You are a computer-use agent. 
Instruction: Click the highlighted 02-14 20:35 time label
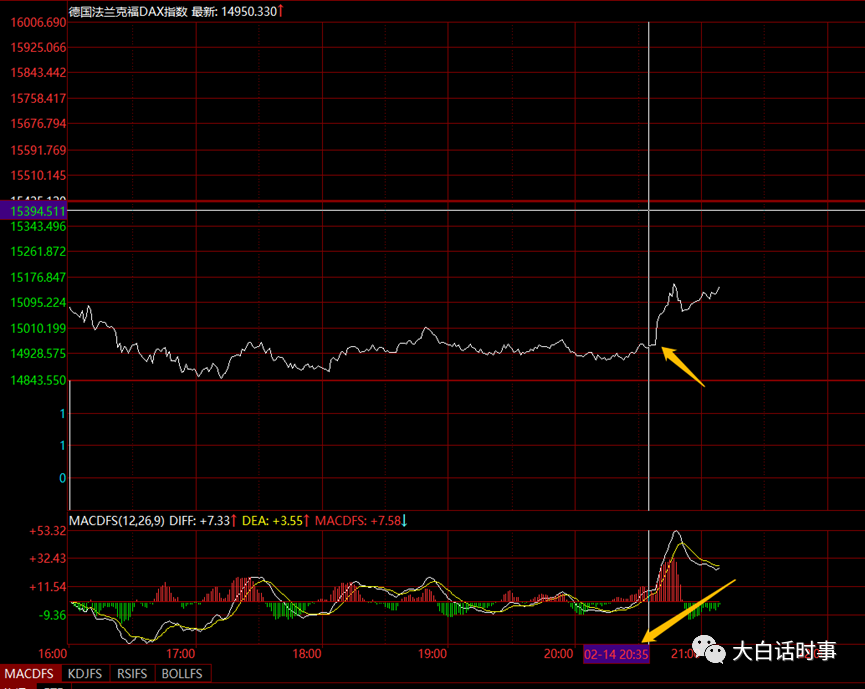[x=616, y=654]
